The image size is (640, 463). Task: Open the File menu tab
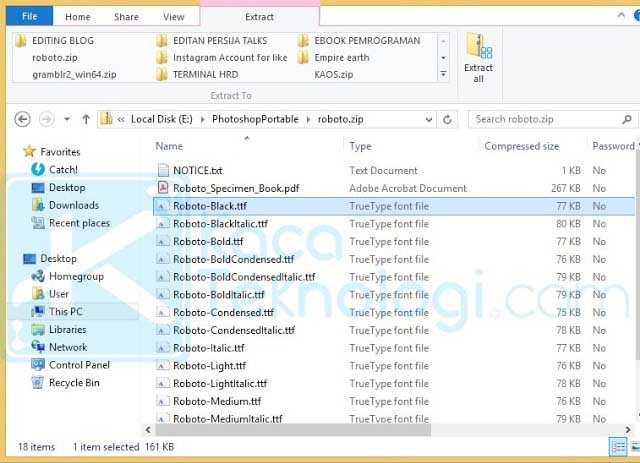coord(29,17)
